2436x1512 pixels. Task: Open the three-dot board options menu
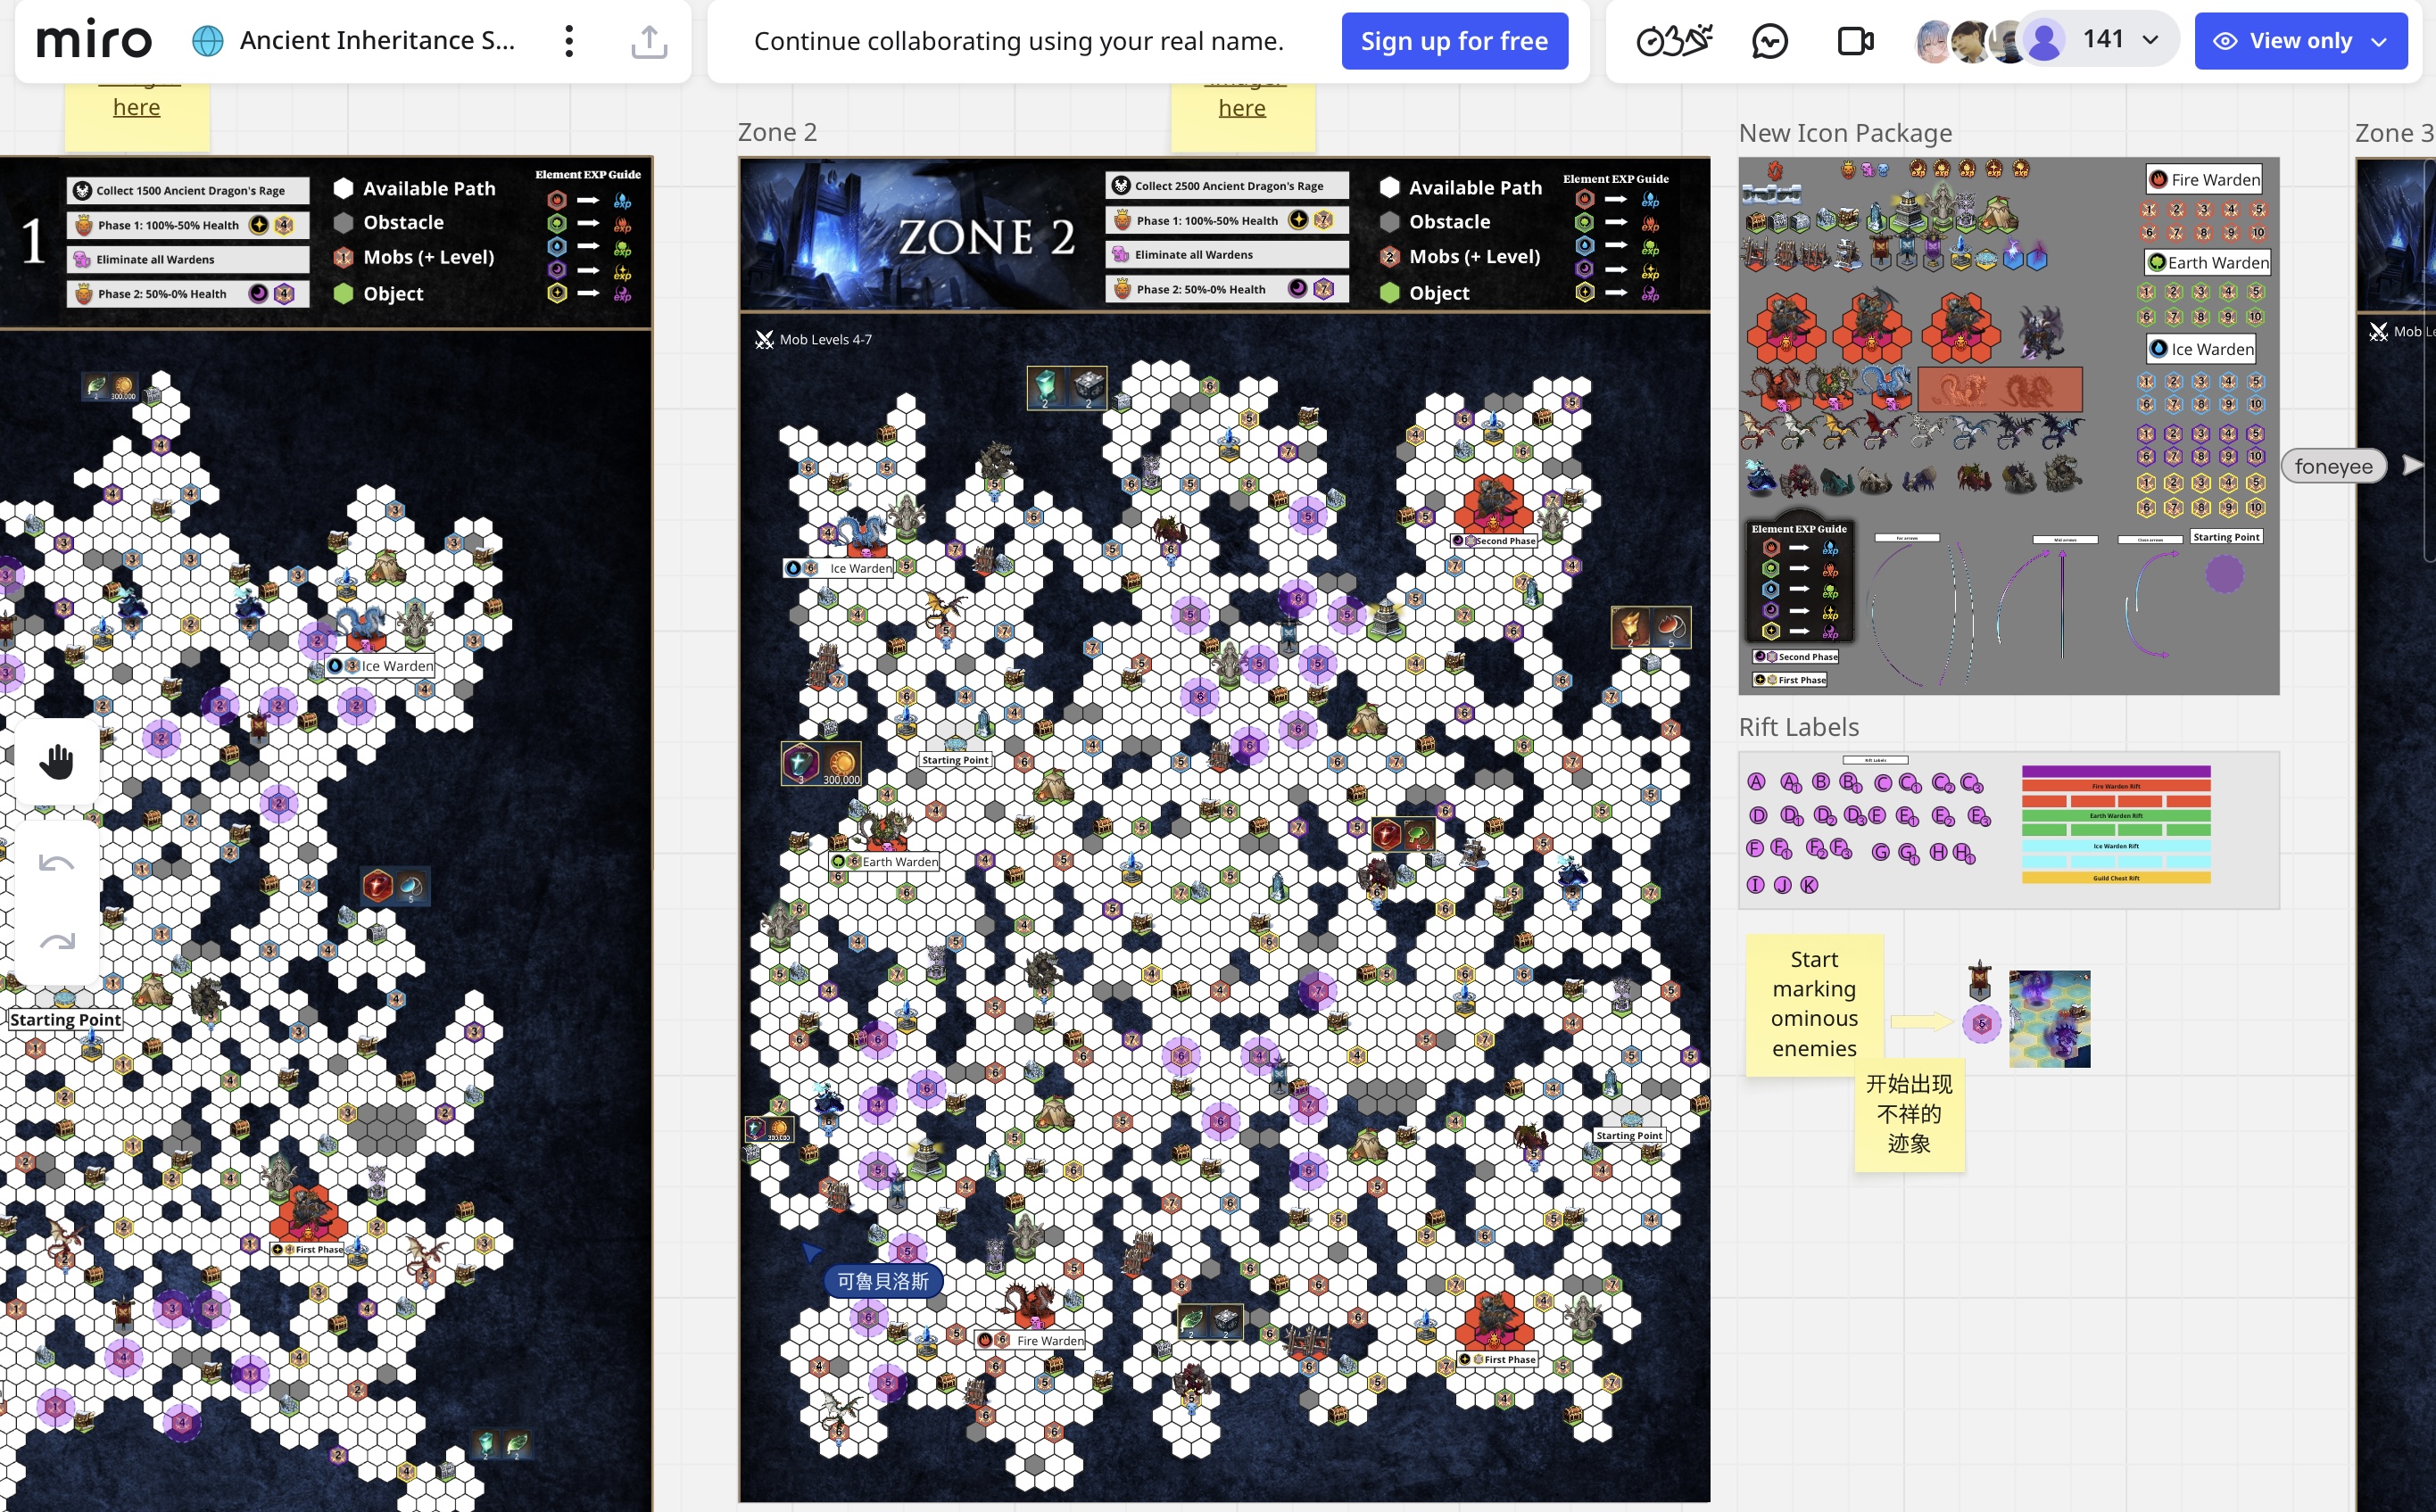click(x=569, y=41)
